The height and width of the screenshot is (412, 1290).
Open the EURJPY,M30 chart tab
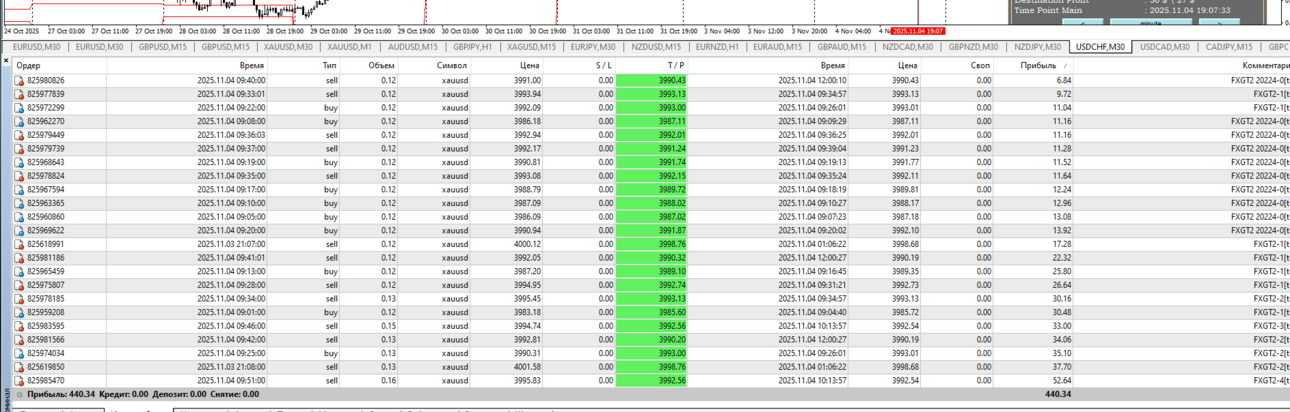coord(594,47)
